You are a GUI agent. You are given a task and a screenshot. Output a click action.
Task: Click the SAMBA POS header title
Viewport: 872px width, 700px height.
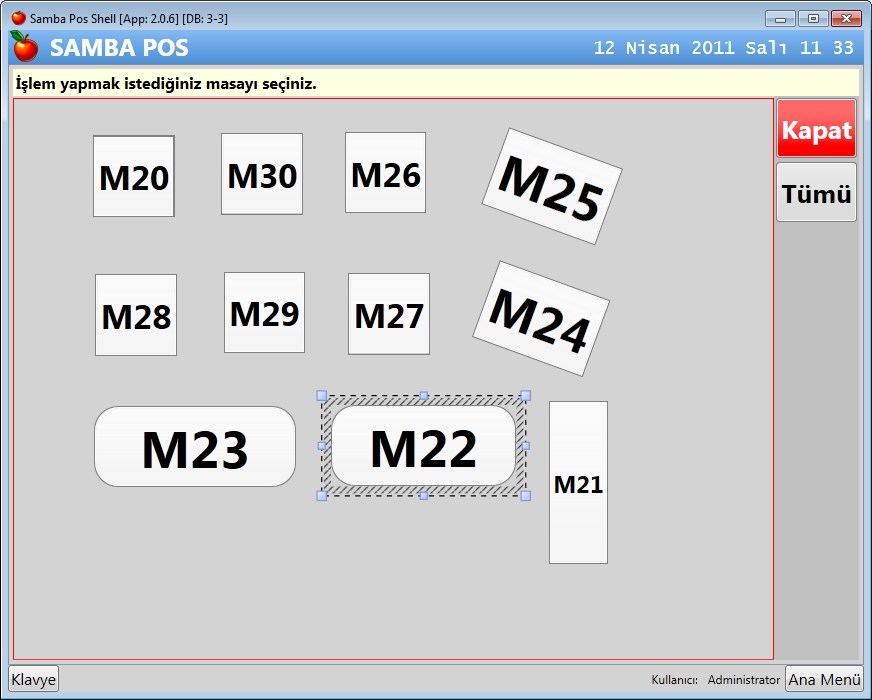(119, 48)
